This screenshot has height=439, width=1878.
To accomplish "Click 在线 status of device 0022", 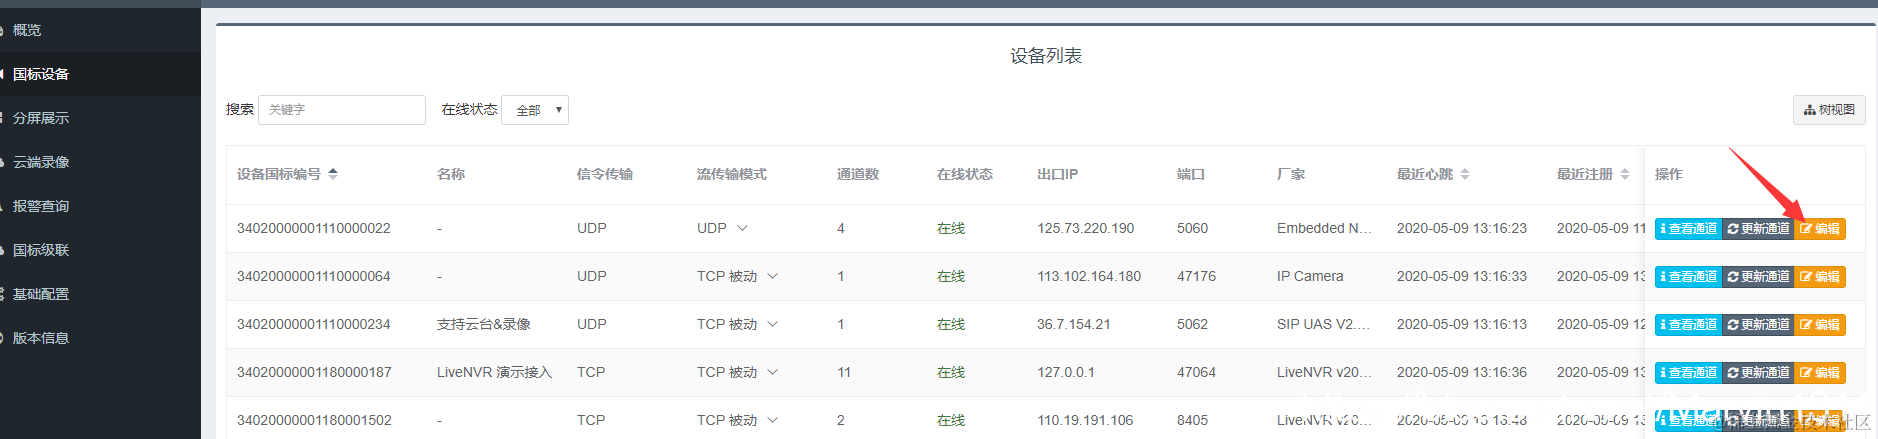I will 951,228.
